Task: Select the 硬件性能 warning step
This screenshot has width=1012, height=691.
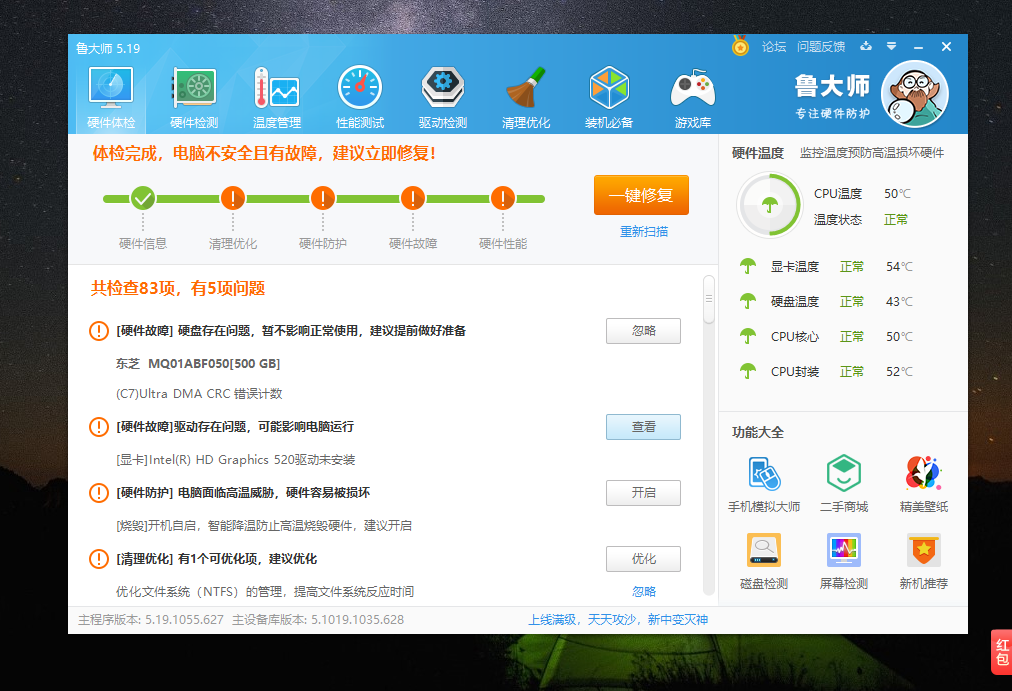Action: coord(503,198)
